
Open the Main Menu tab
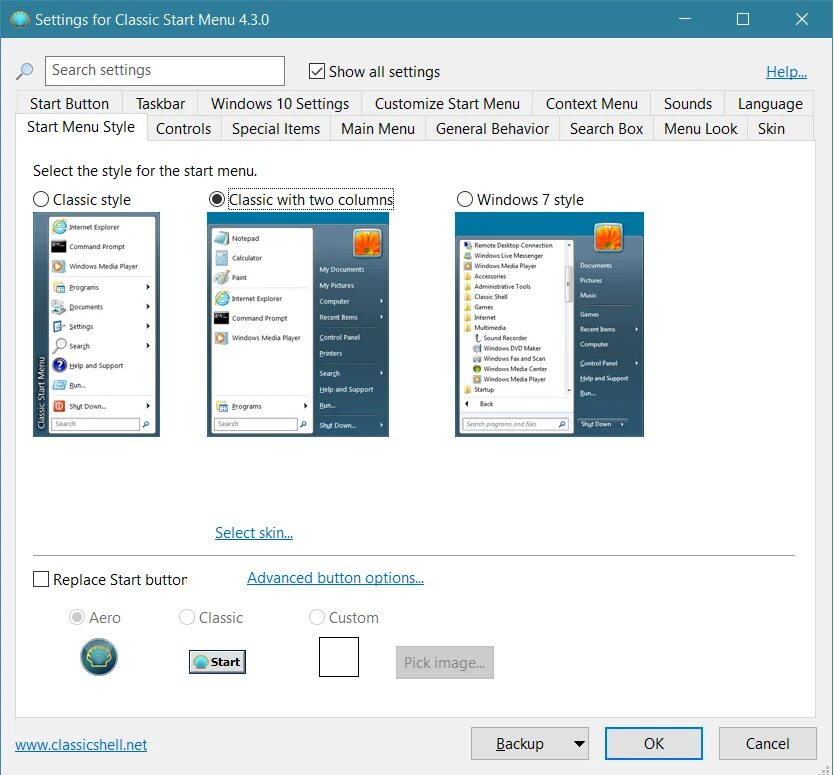click(x=378, y=129)
